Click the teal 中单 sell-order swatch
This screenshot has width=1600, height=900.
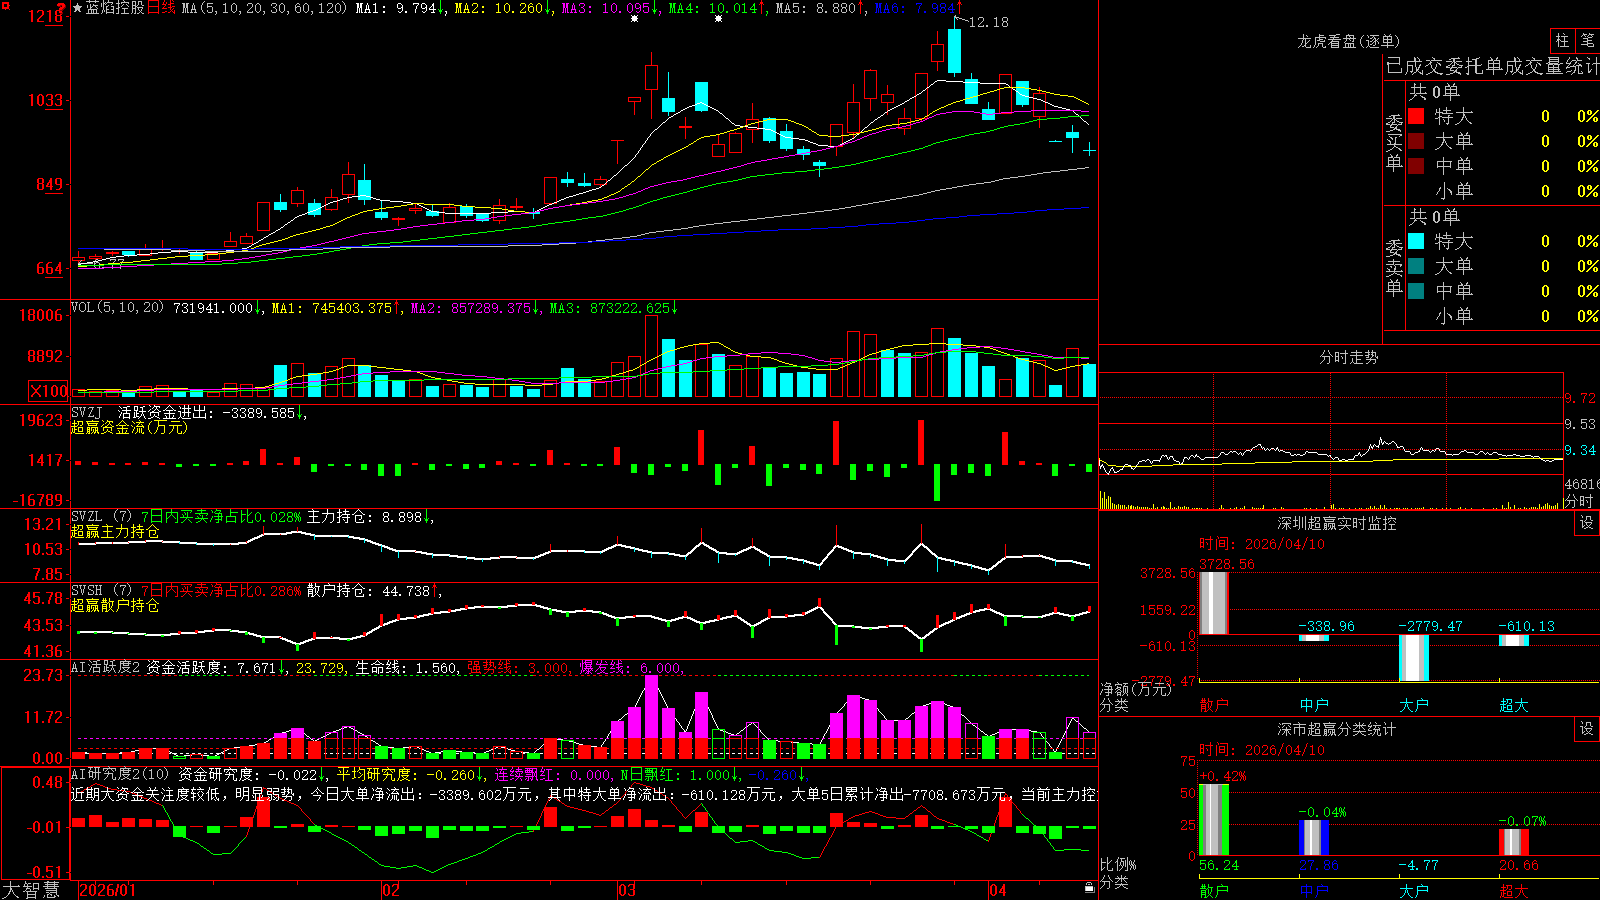click(x=1416, y=290)
